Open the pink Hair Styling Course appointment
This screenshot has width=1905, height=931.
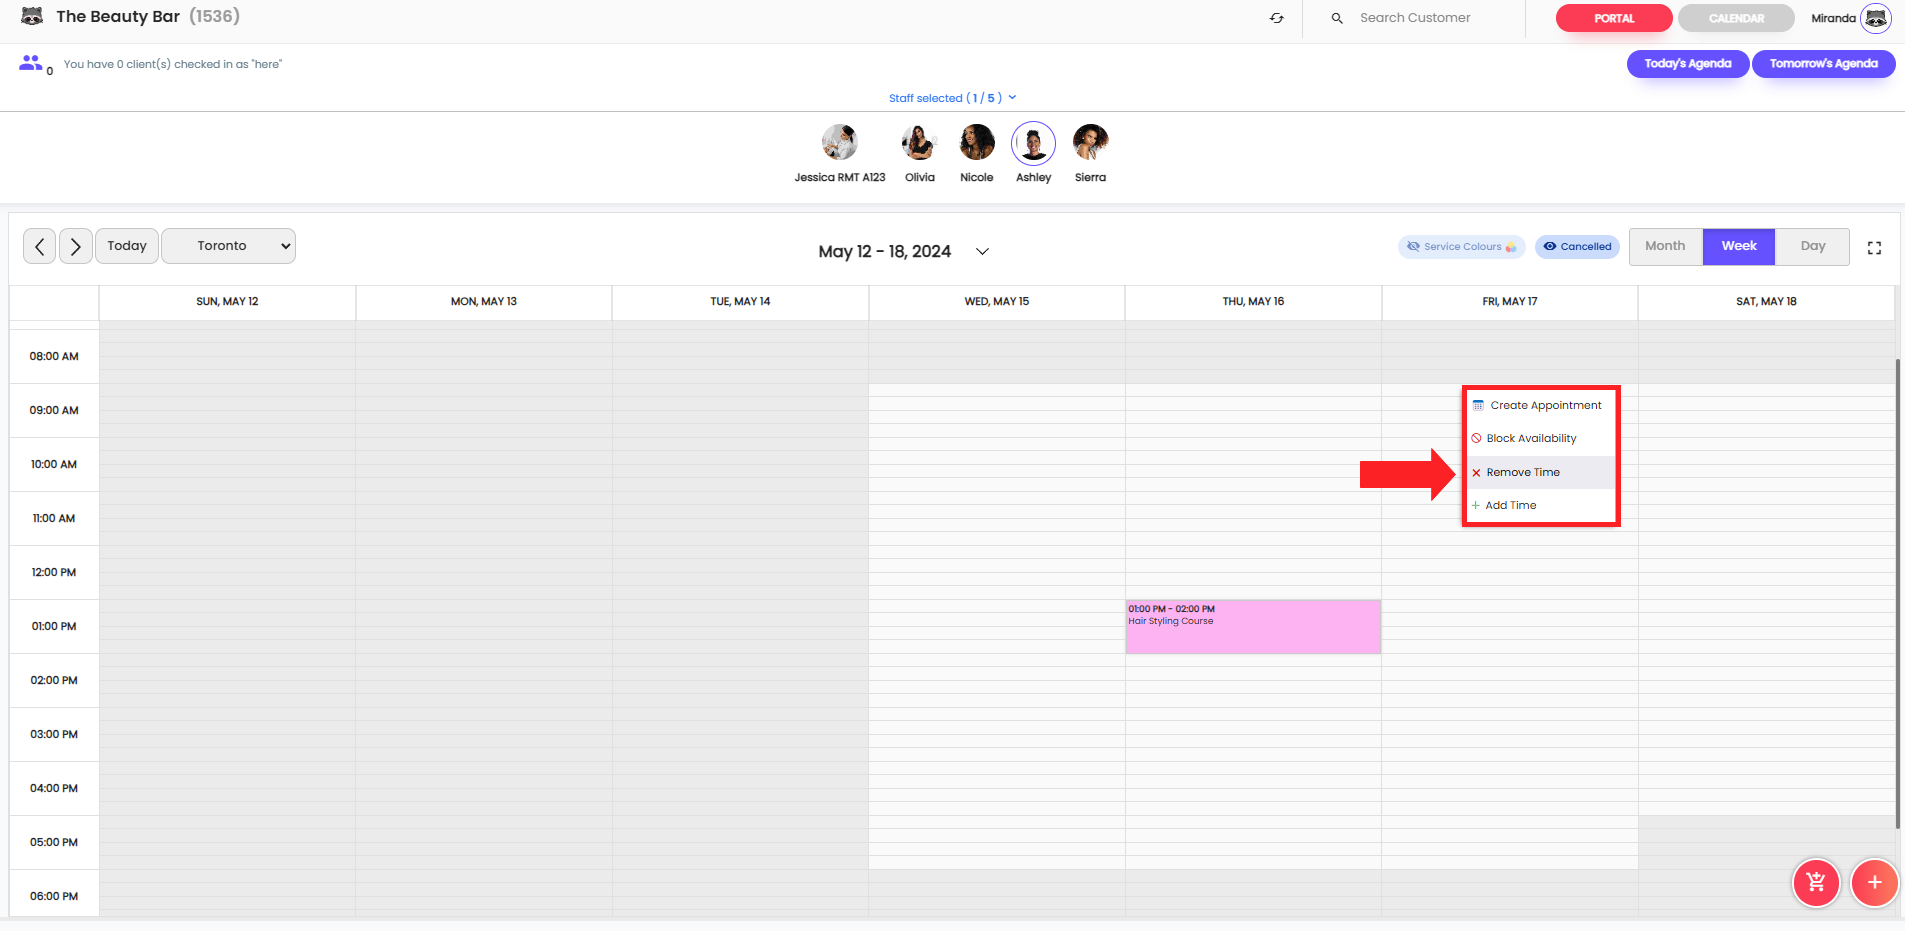tap(1253, 627)
